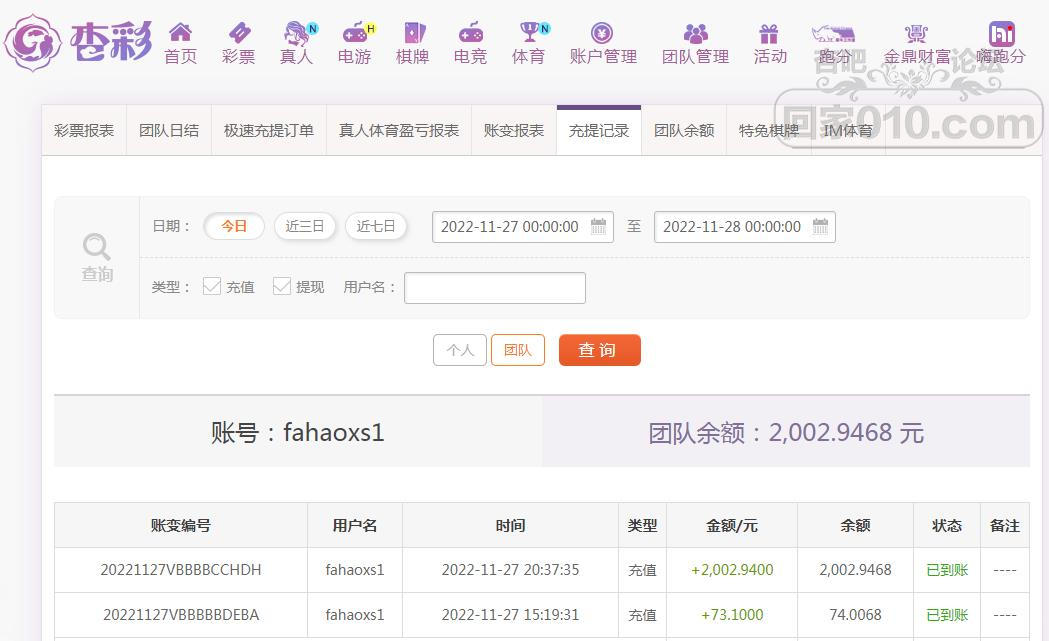The width and height of the screenshot is (1049, 641).
Task: Open the 团队管理 people group icon
Action: pos(696,32)
